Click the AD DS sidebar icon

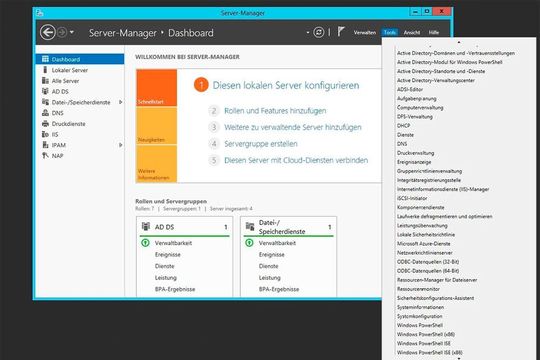point(45,91)
